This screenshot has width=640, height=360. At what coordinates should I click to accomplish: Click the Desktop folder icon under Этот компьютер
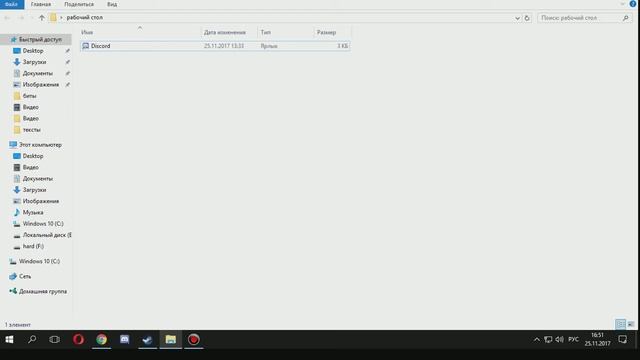17,156
